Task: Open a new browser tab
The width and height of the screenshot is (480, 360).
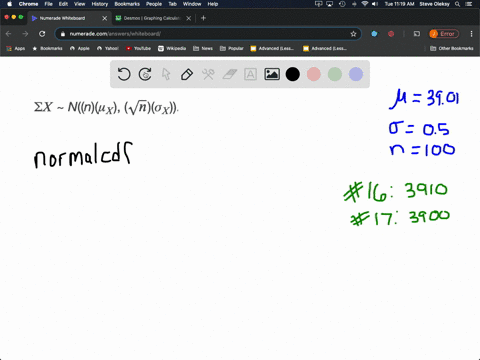Action: click(x=203, y=18)
